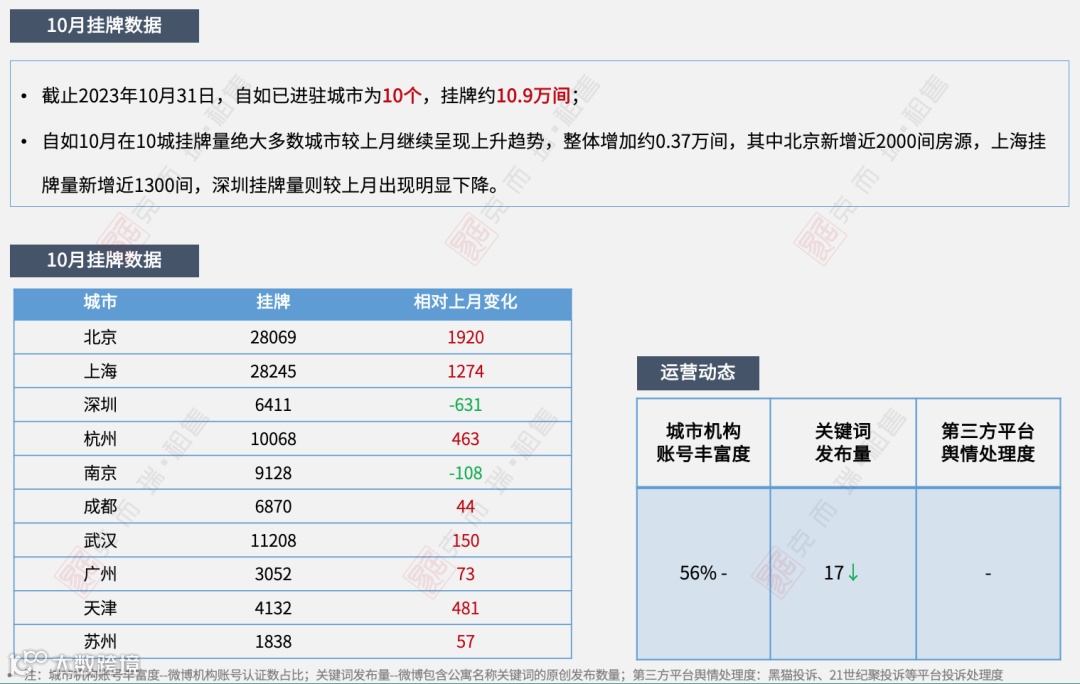Click the green change value -108
Screen dimensions: 1080x684
click(x=466, y=473)
